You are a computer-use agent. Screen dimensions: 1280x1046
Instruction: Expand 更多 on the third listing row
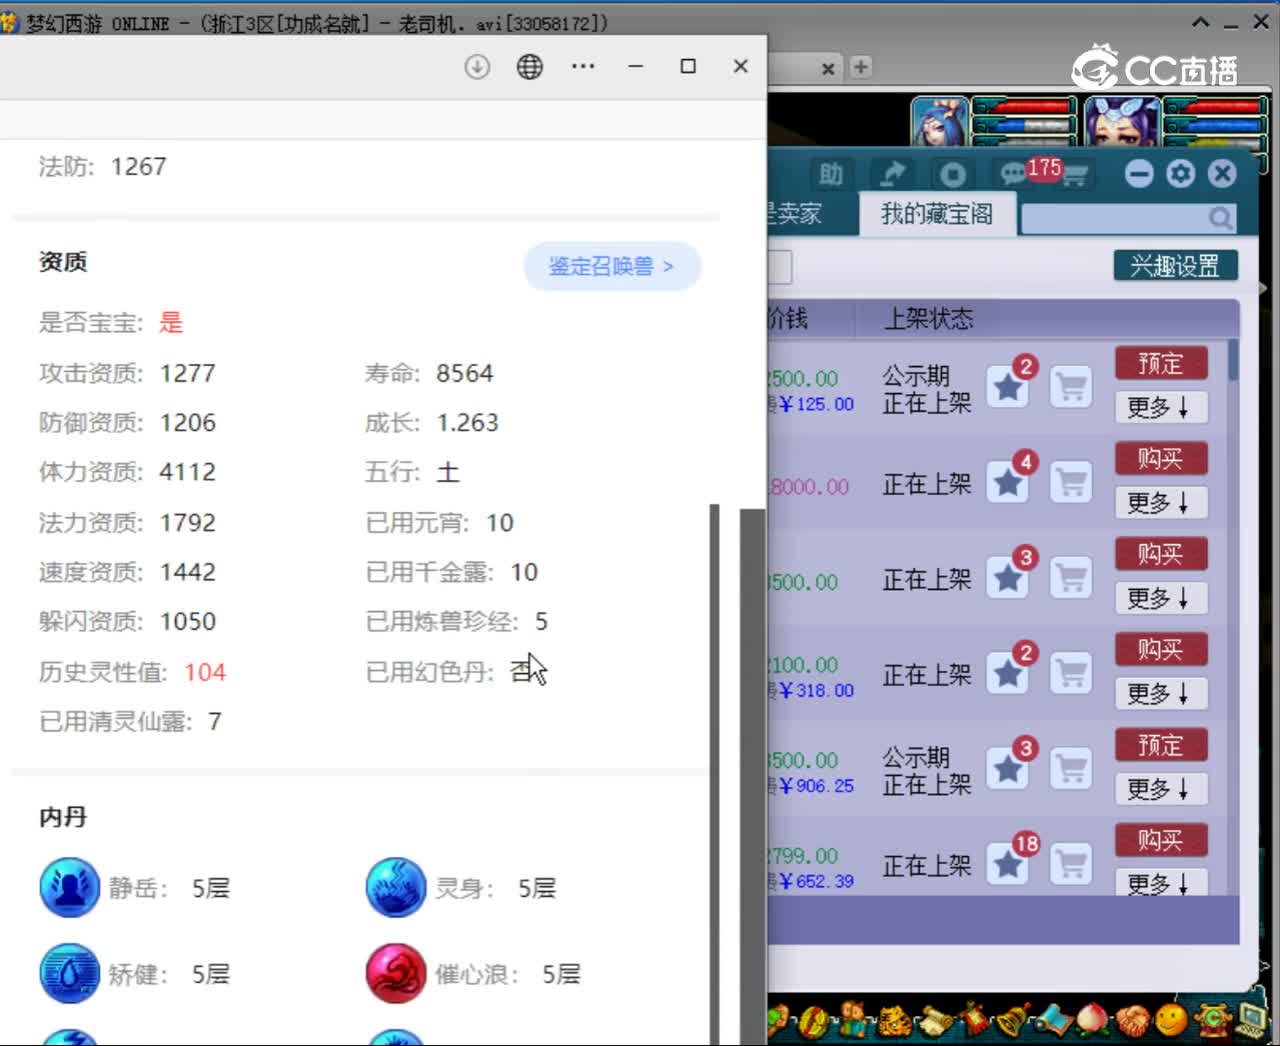point(1160,598)
